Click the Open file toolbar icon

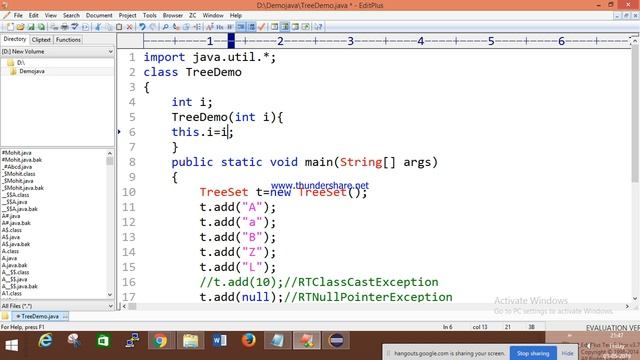click(20, 27)
